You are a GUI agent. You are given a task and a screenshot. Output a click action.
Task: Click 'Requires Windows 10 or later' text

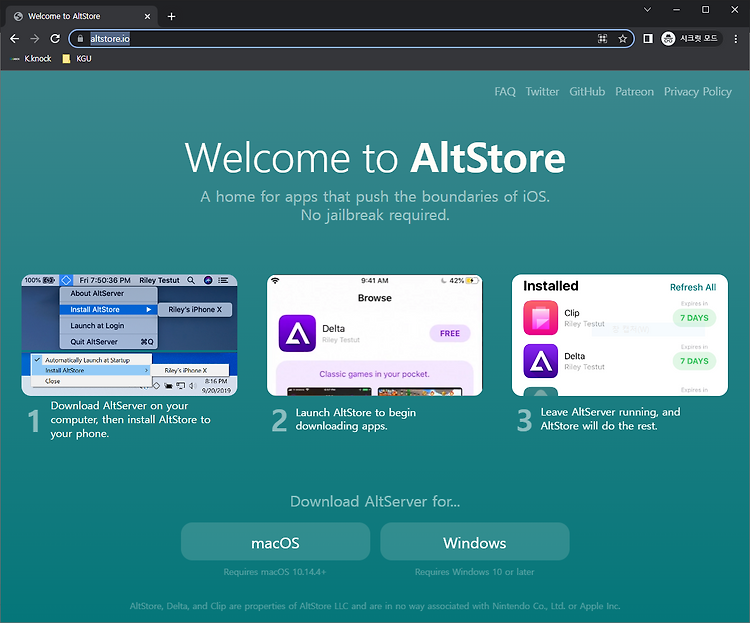(474, 572)
